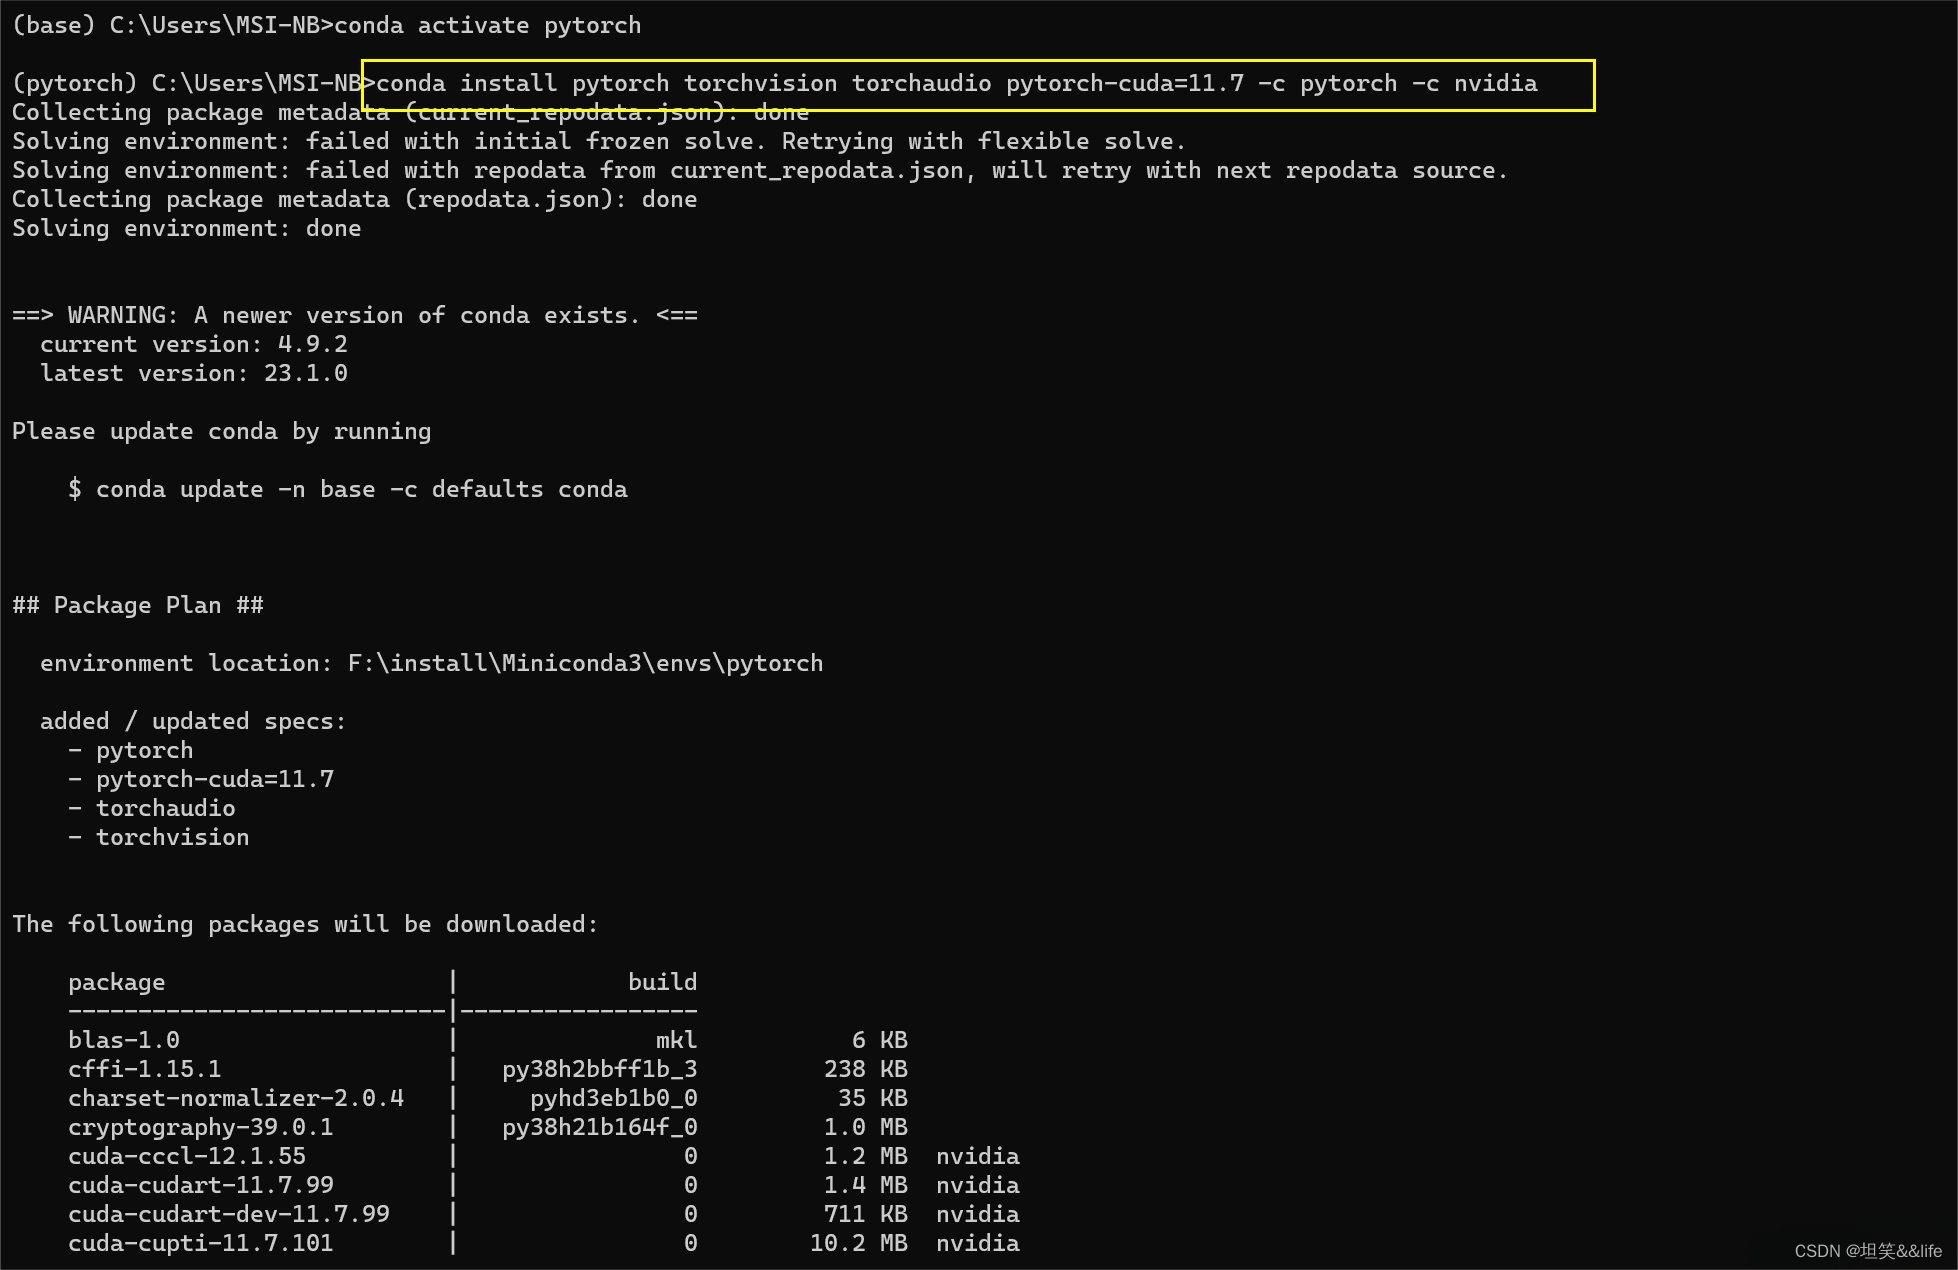Click the '- pytorch' spec entry
Screen dimensions: 1958x1270
click(131, 750)
